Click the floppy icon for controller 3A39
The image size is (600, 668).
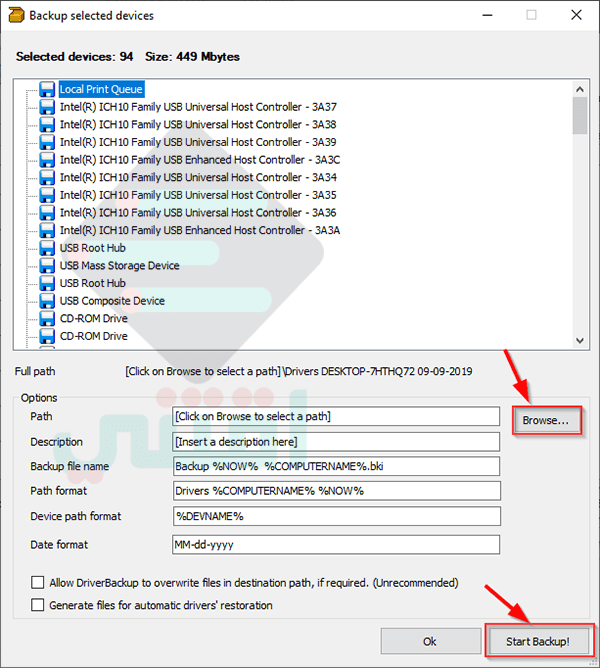[x=47, y=142]
